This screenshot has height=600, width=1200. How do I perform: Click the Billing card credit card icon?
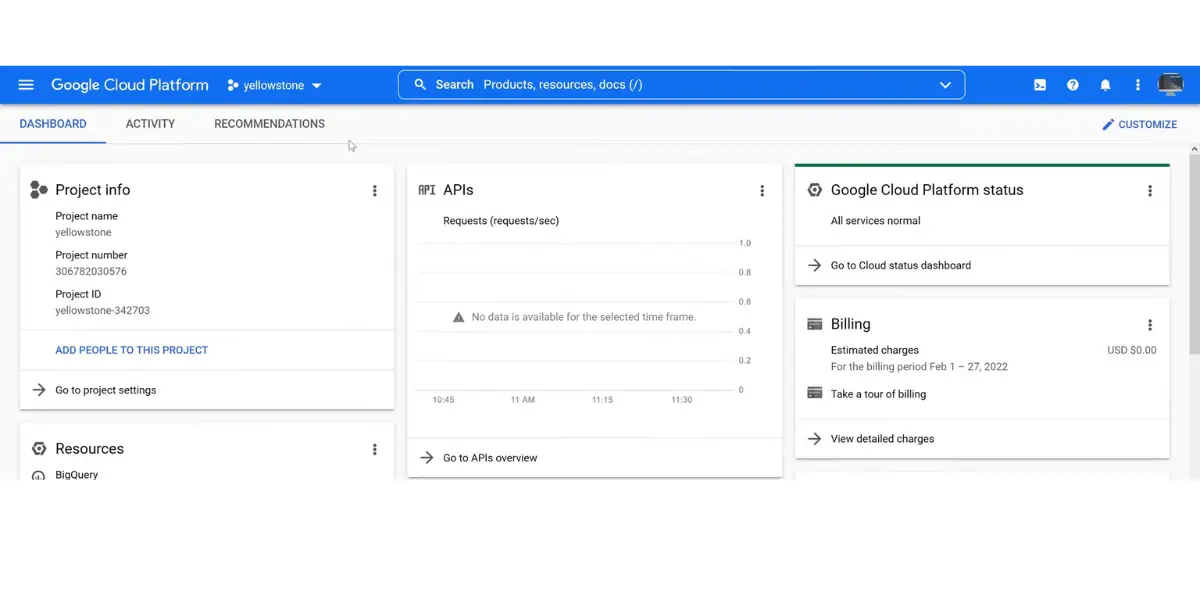pyautogui.click(x=815, y=324)
